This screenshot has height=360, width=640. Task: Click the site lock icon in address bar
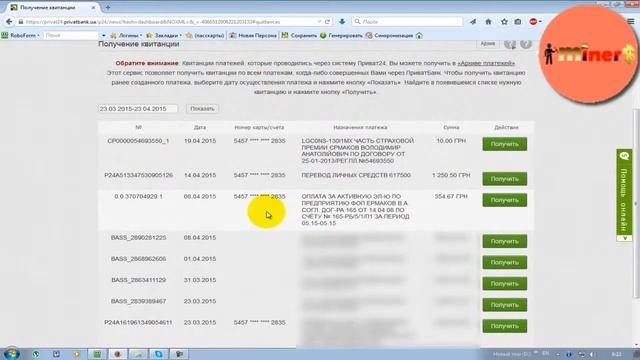[21, 22]
